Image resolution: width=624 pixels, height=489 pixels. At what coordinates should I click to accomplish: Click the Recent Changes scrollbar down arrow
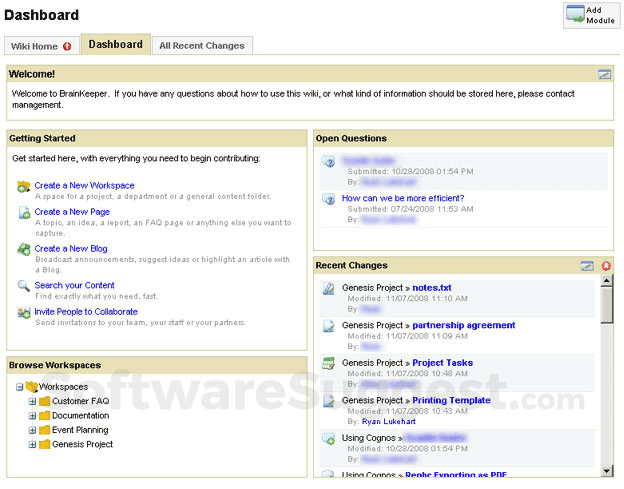tap(606, 470)
